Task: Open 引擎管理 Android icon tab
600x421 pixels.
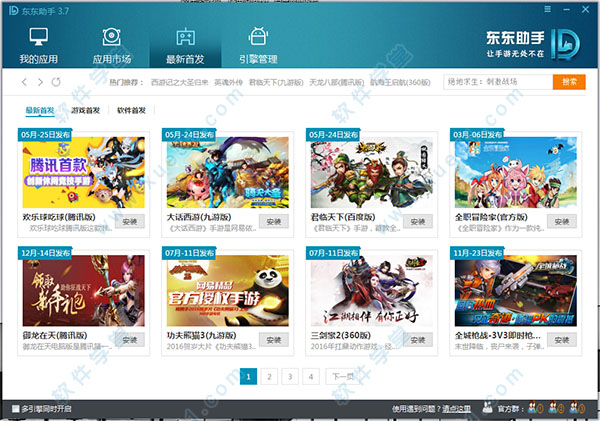Action: pyautogui.click(x=258, y=37)
